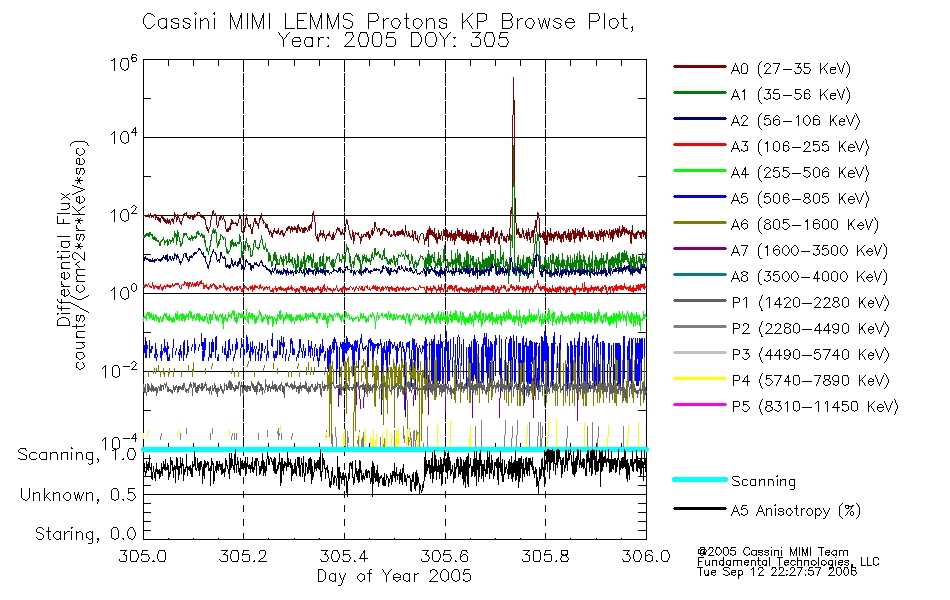The height and width of the screenshot is (600, 950).
Task: Click the P2 (2280-4490 KeV) legend label
Action: [810, 328]
